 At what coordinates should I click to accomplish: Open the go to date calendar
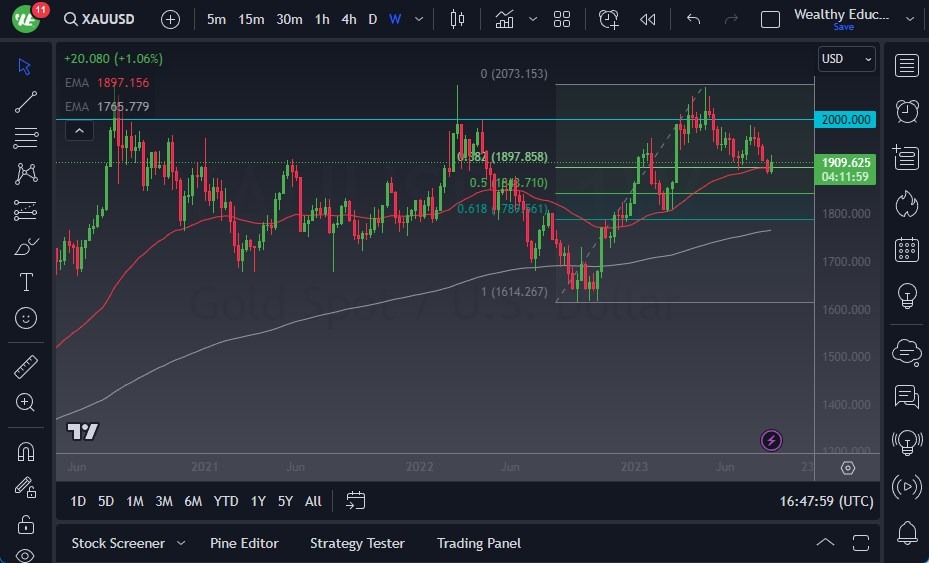click(x=355, y=501)
